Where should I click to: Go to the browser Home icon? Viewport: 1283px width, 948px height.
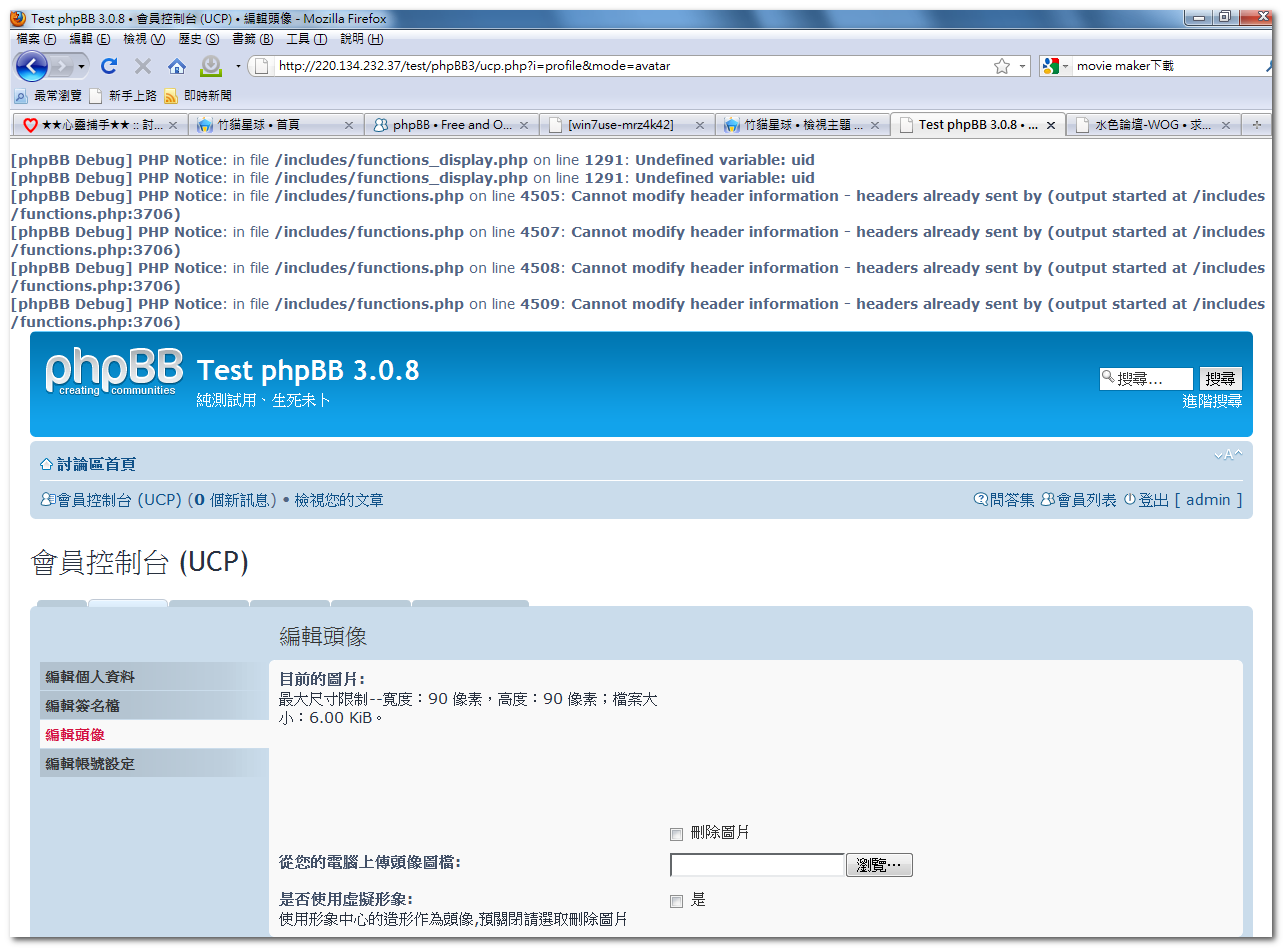pyautogui.click(x=177, y=66)
